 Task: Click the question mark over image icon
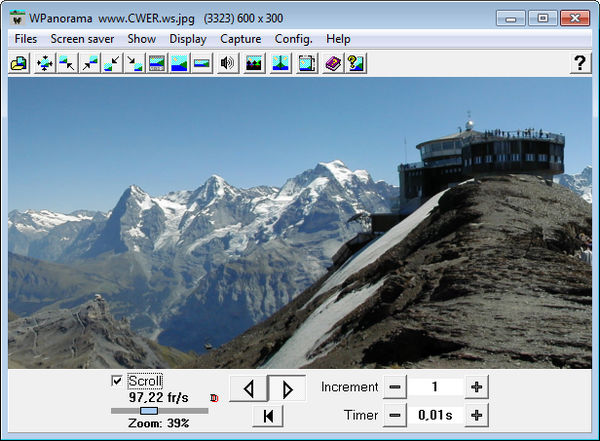[356, 63]
